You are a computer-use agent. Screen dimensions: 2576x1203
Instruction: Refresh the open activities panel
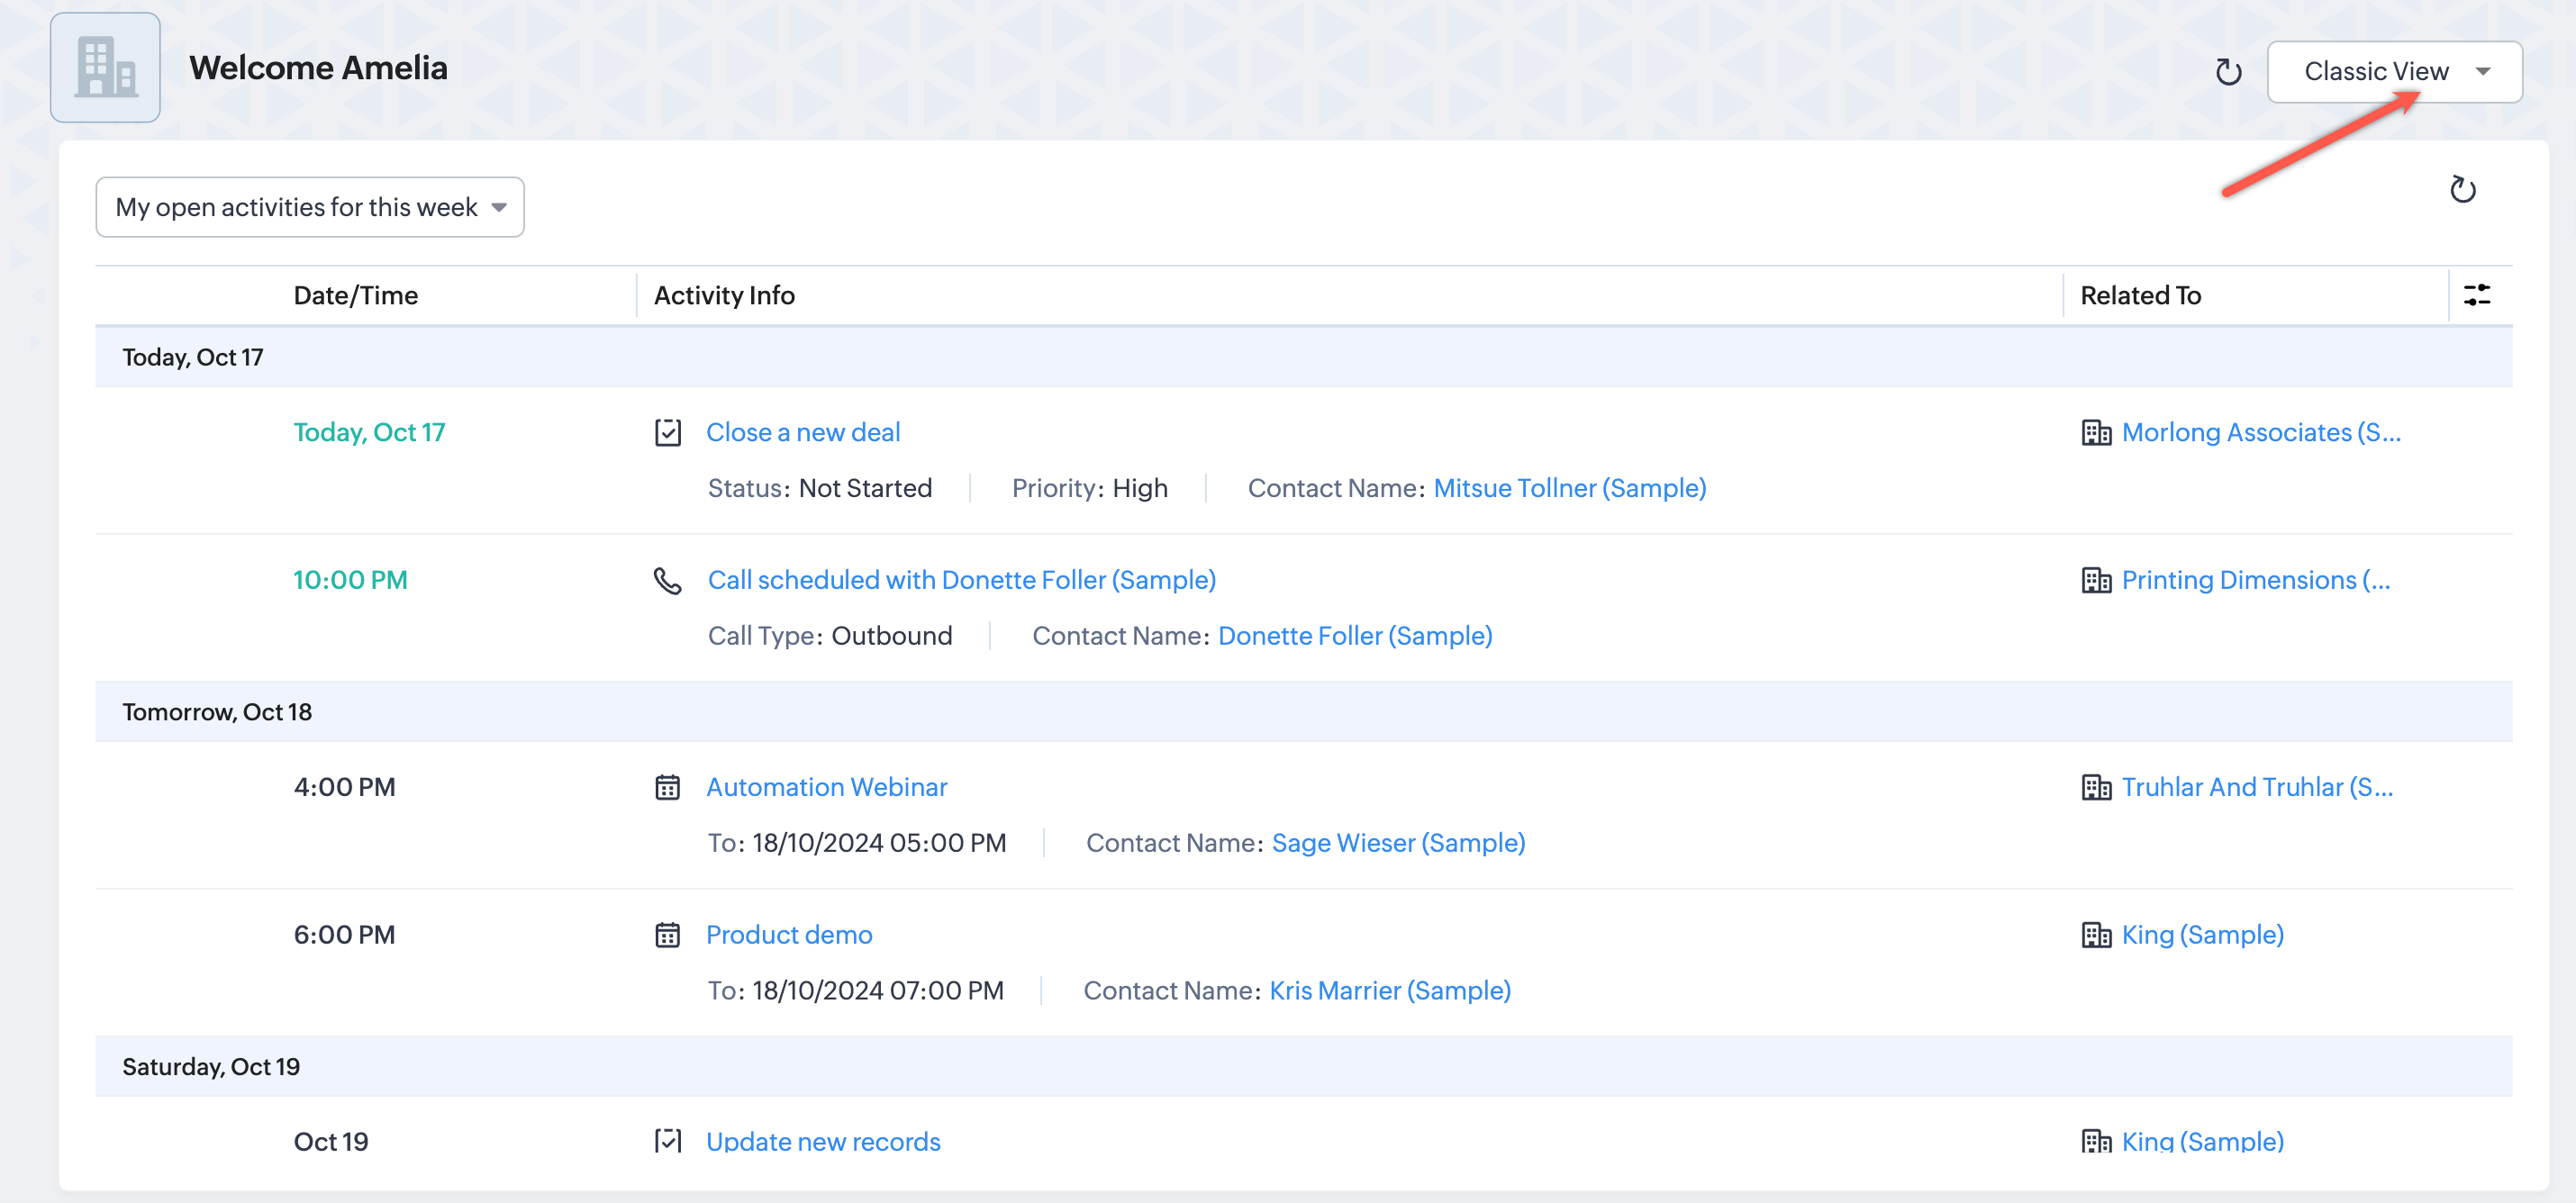(2462, 190)
